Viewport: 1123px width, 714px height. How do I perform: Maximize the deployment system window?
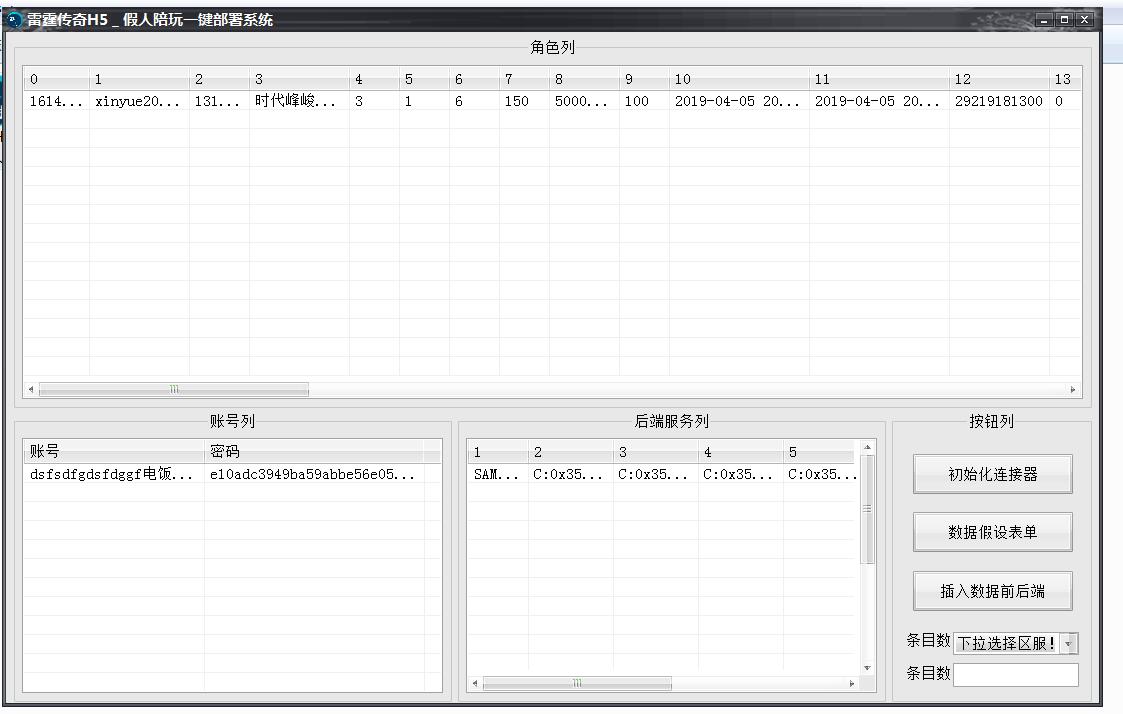point(1064,20)
